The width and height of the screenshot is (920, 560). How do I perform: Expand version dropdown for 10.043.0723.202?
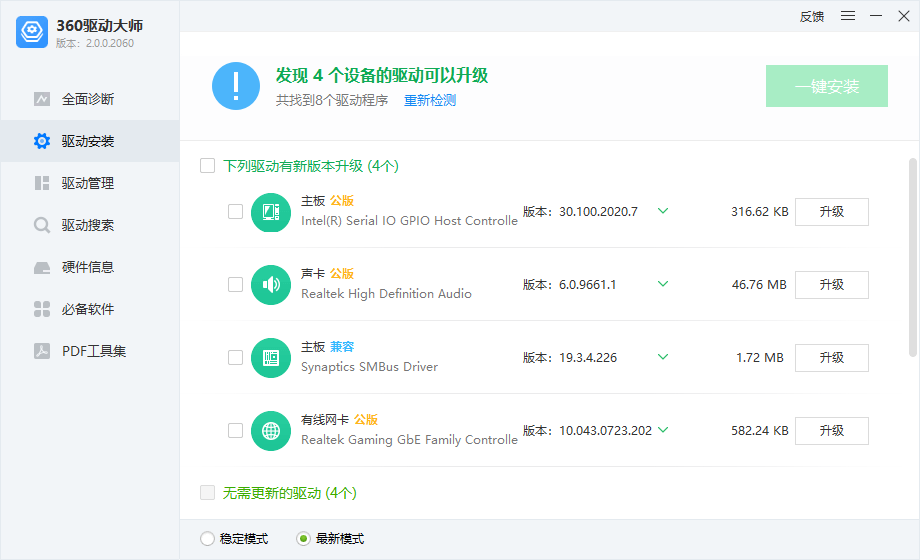point(663,430)
